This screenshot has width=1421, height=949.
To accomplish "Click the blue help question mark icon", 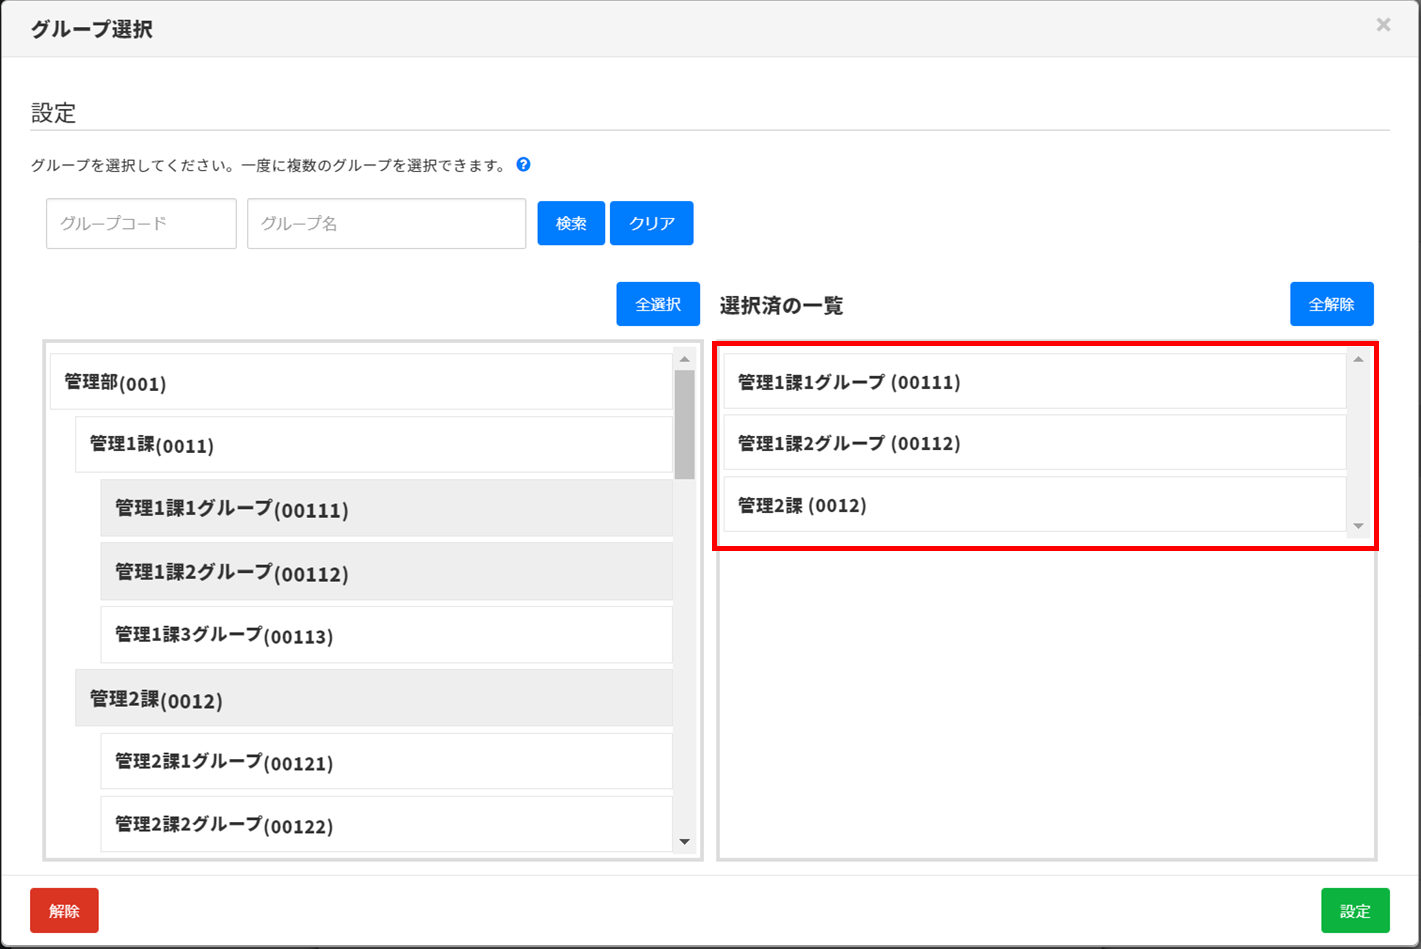I will [x=523, y=165].
